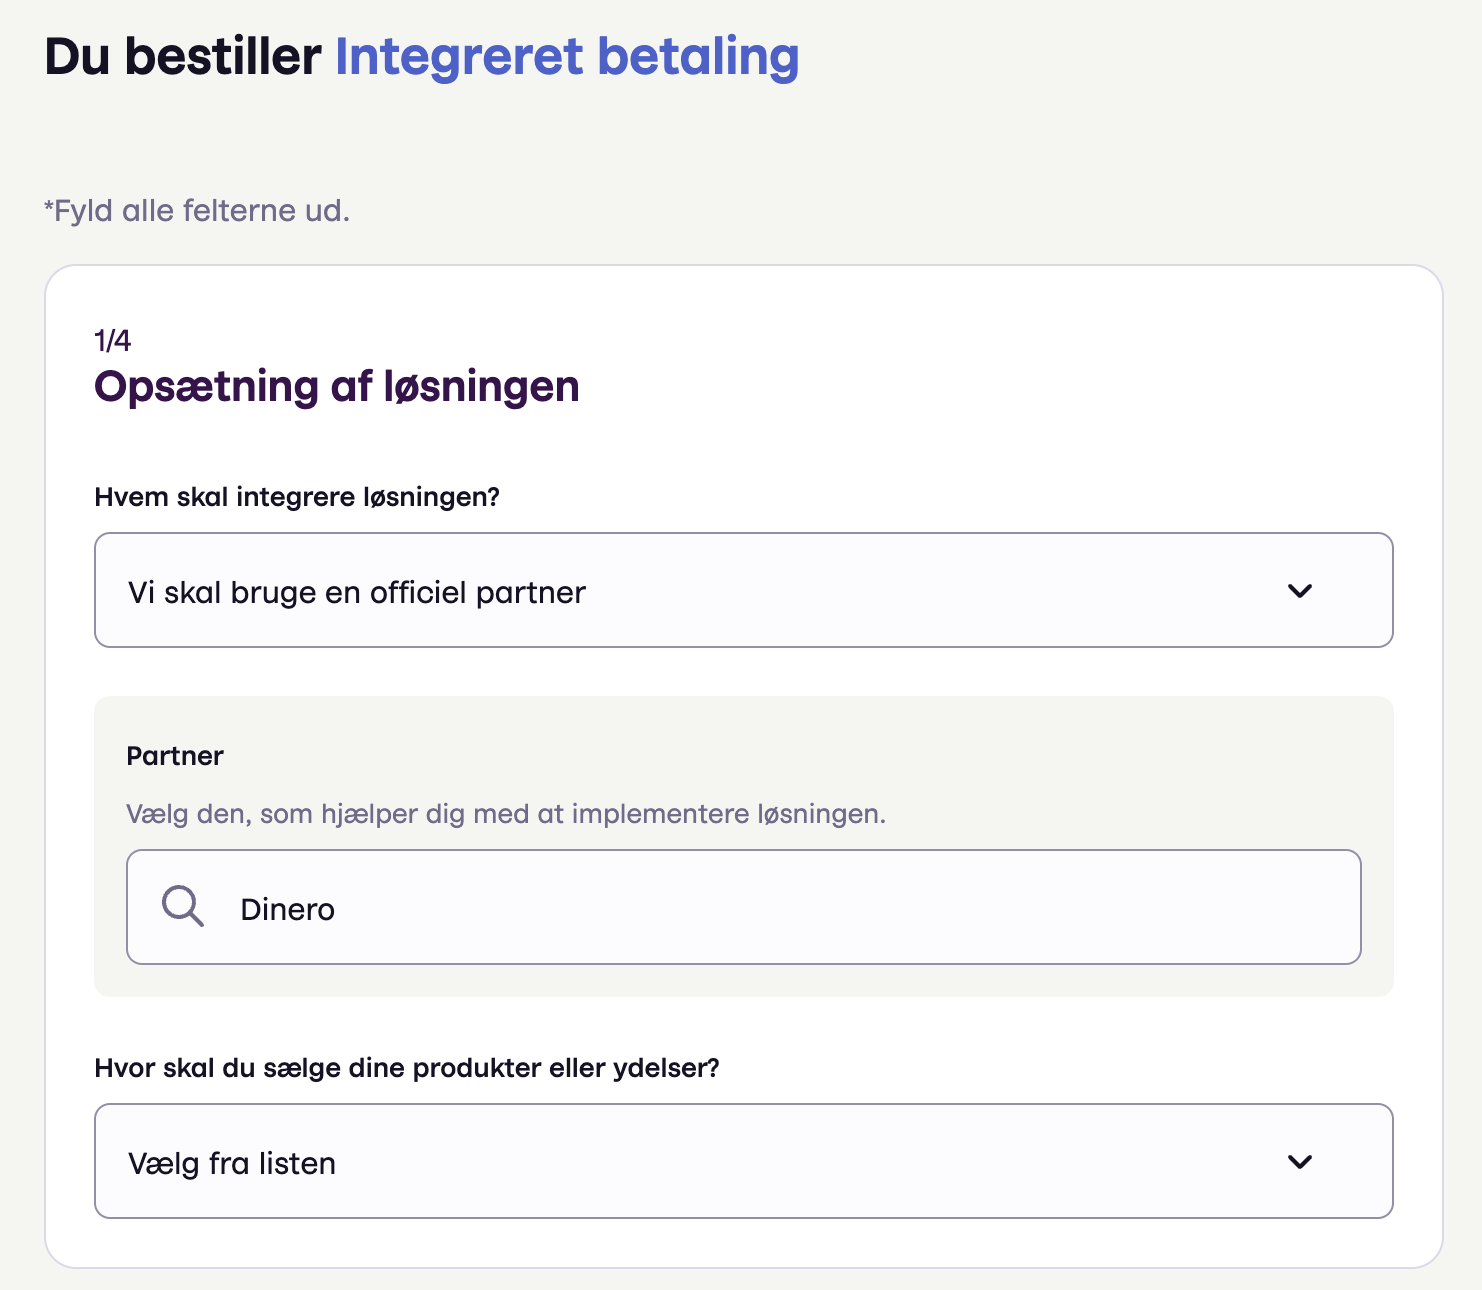Click the "Vælg fra listen" placeholder text

(232, 1163)
